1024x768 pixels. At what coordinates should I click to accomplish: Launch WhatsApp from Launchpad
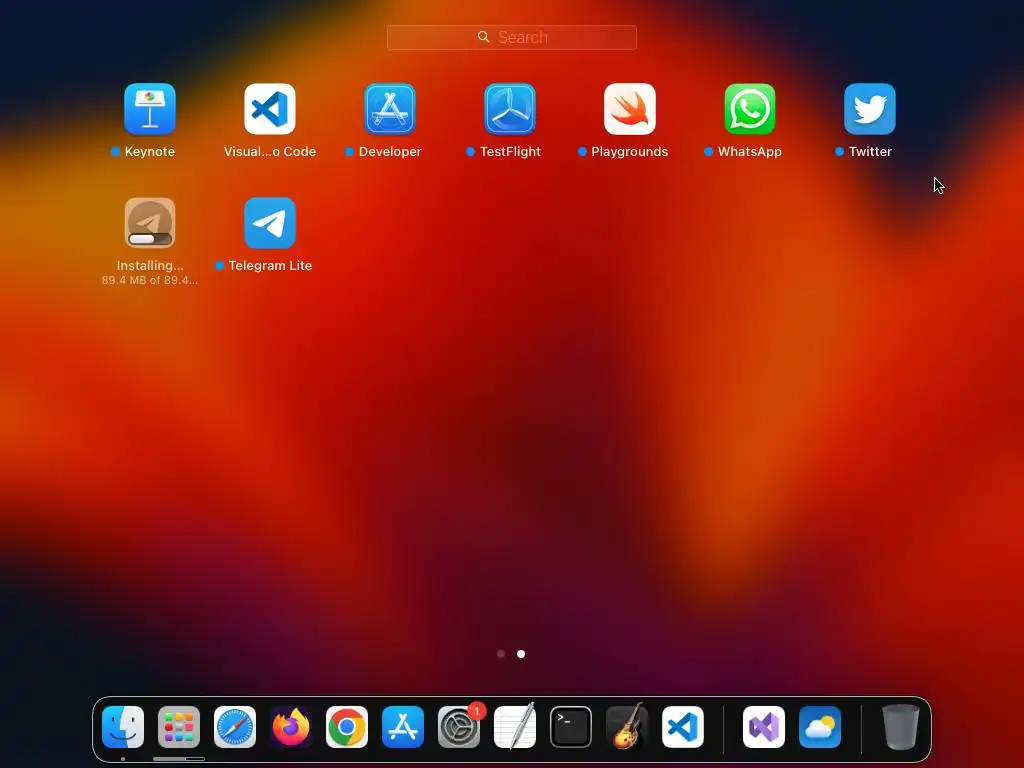coord(750,109)
